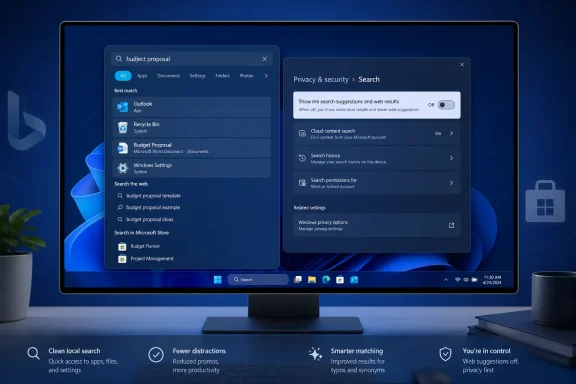Screen dimensions: 576x384
Task: Click the Search history clock icon
Action: pyautogui.click(x=302, y=158)
